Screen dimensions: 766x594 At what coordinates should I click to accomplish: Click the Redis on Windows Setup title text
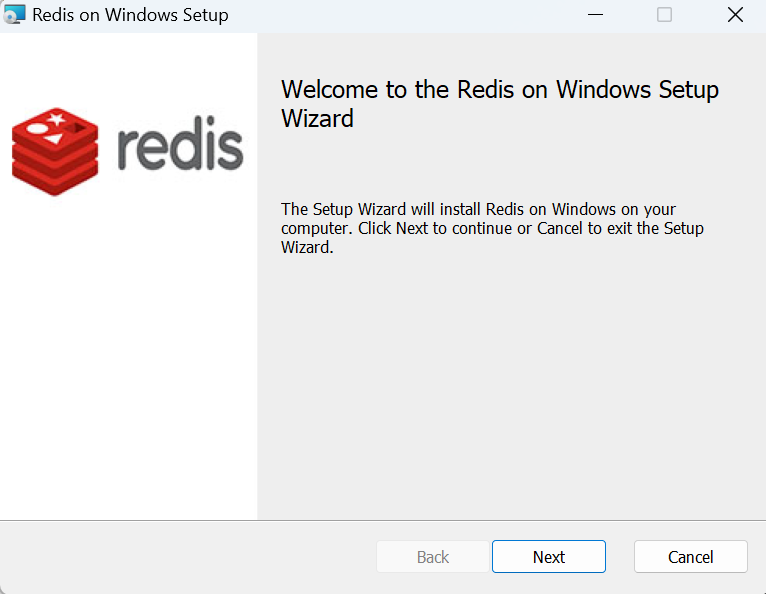130,15
